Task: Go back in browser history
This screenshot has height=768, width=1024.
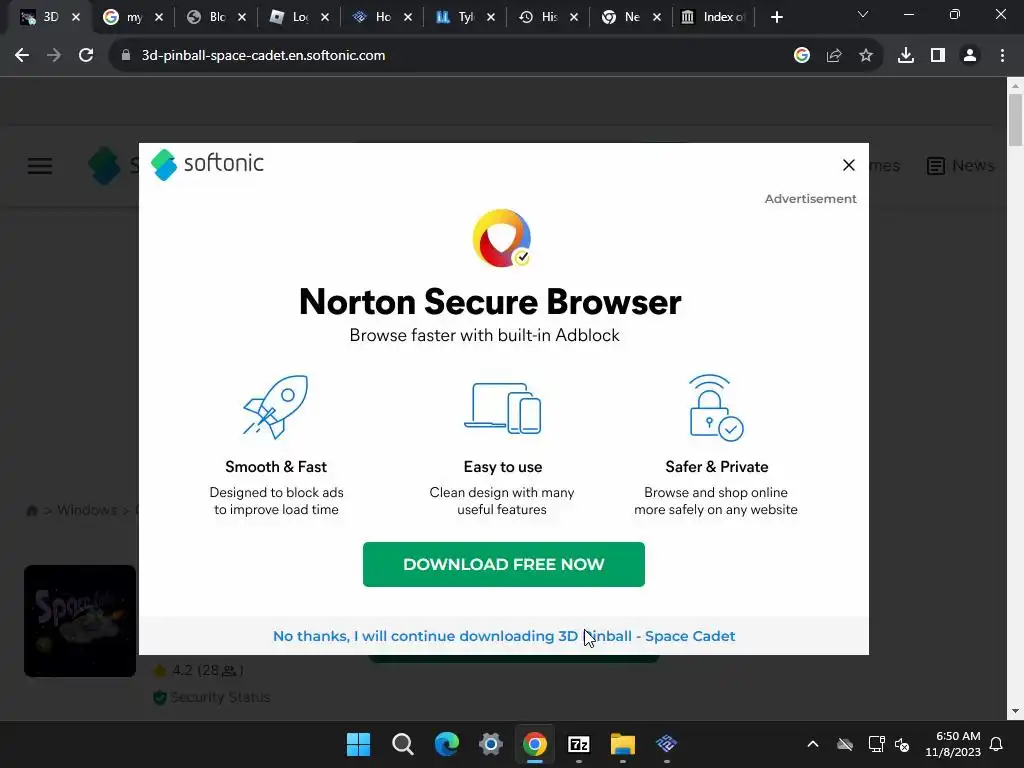Action: [22, 56]
